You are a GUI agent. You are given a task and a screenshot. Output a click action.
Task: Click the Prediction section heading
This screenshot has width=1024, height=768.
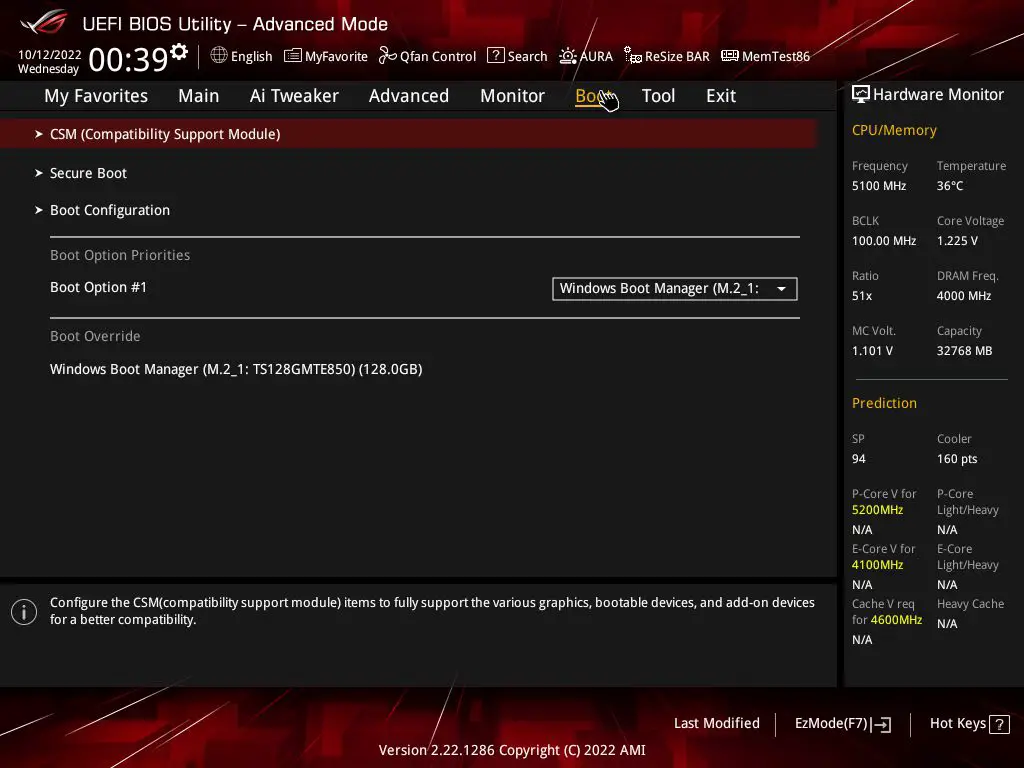tap(884, 403)
